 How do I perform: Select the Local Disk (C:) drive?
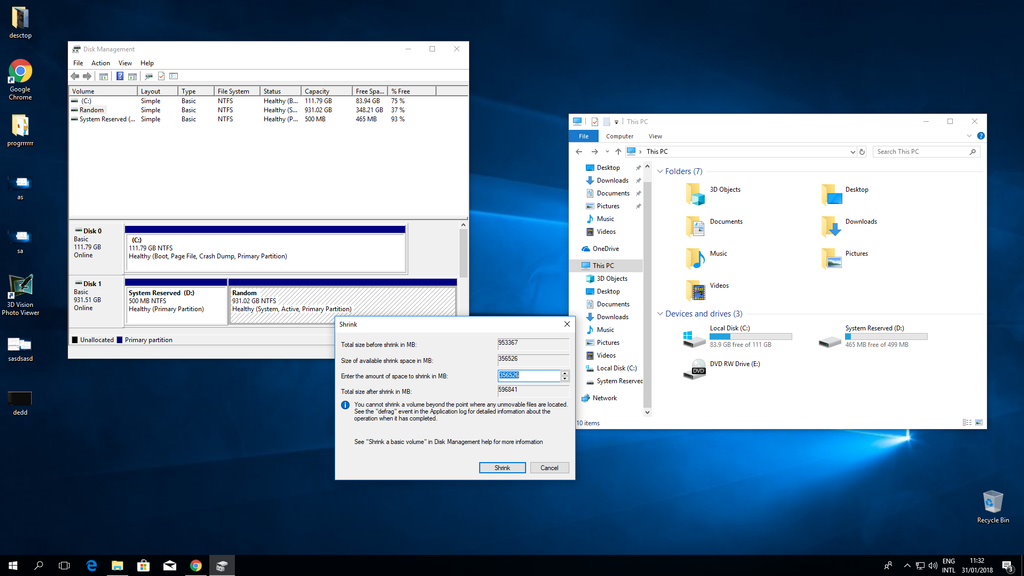[x=738, y=336]
